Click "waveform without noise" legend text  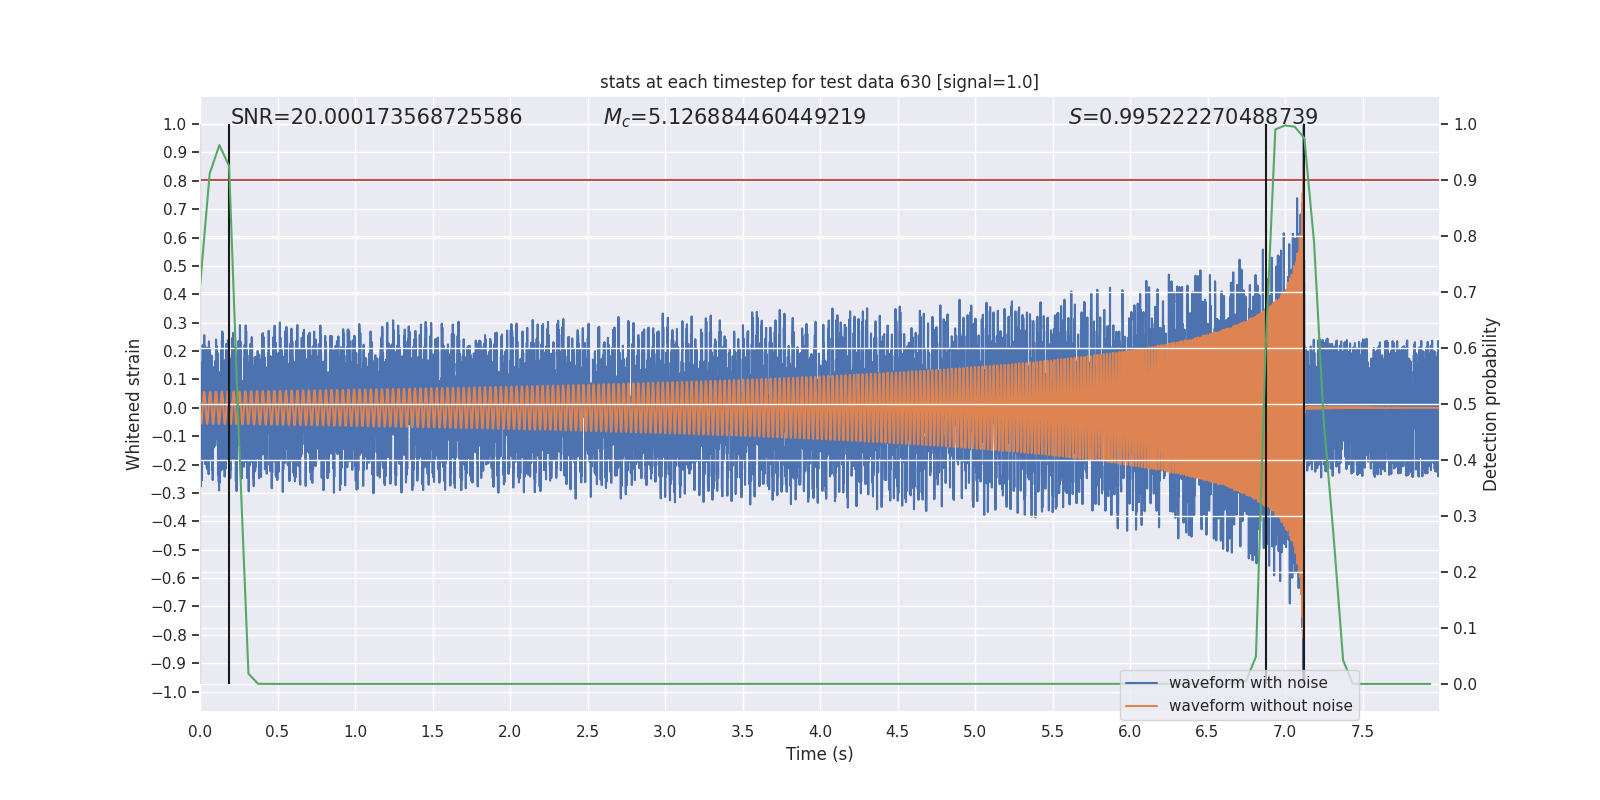[1260, 706]
